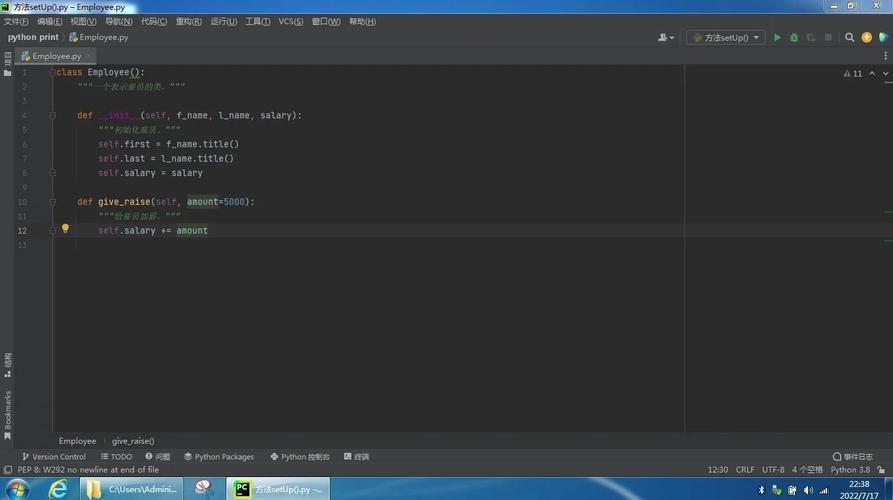Collapse the __init__ method fold marker
893x500 pixels.
tap(52, 116)
